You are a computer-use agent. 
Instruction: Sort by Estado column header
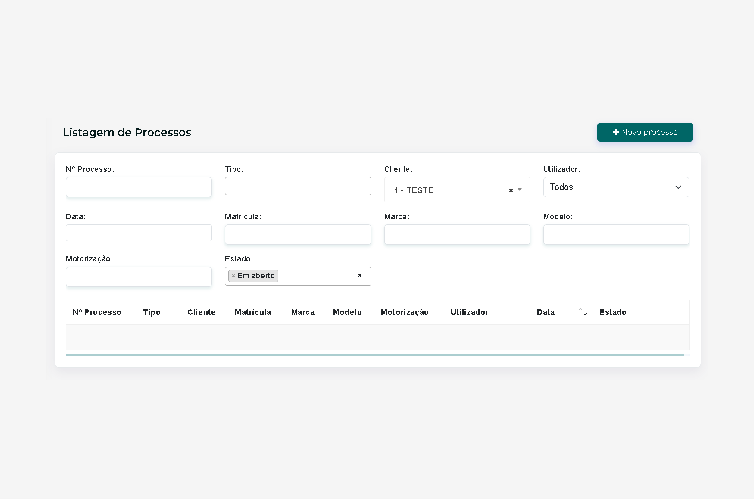point(613,312)
